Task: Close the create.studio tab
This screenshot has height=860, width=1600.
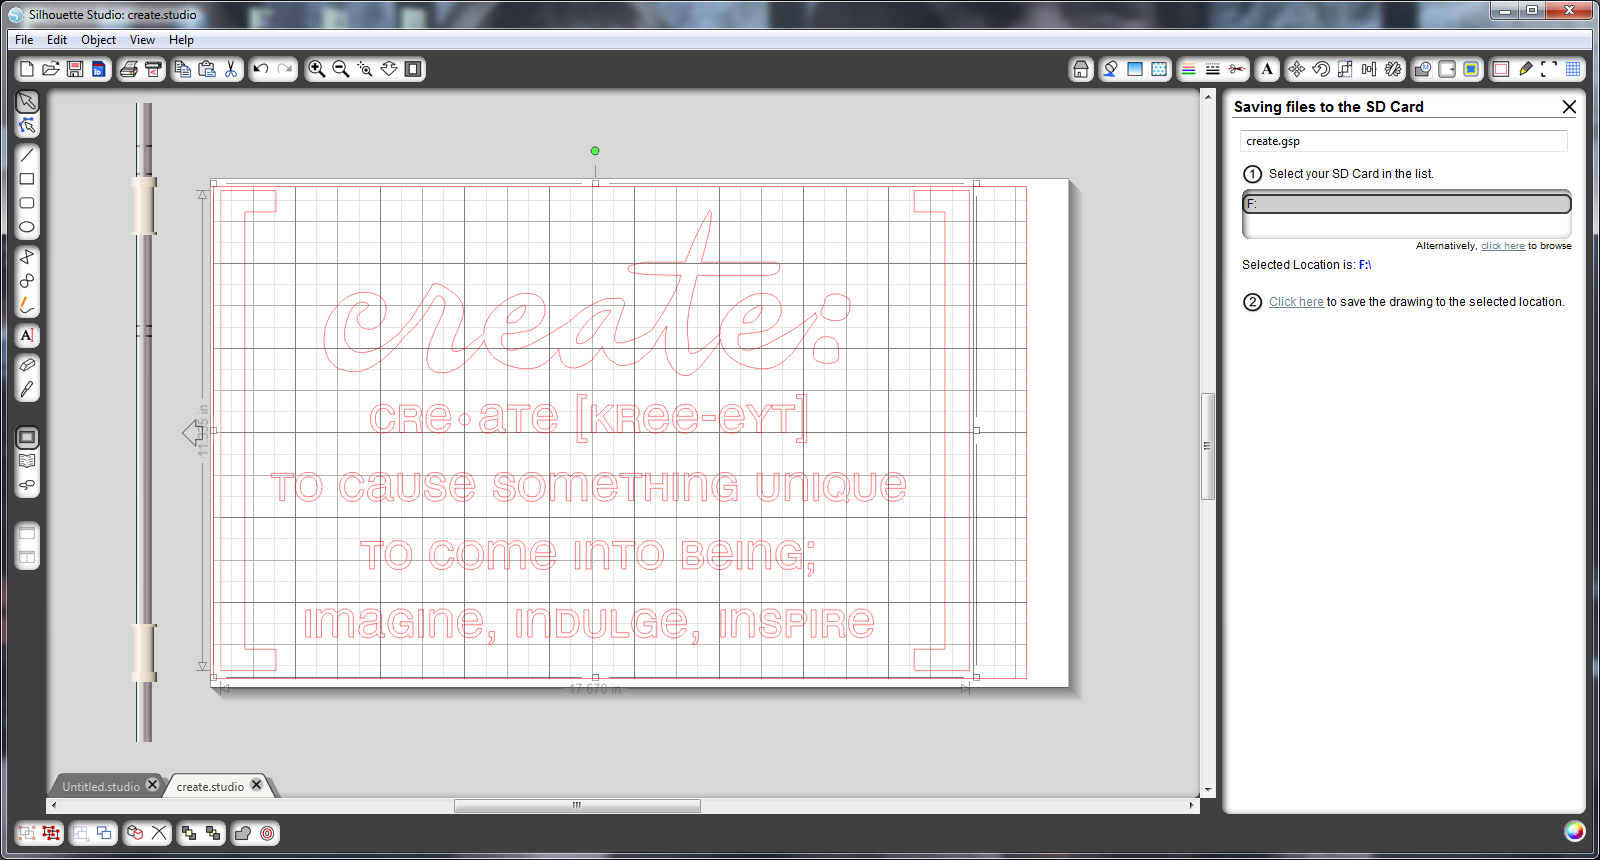Action: 256,785
